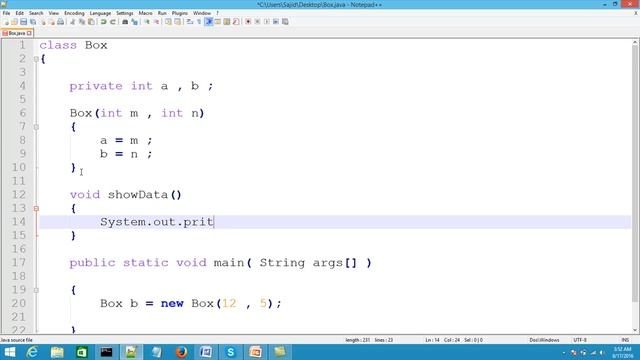
Task: Click the scrollbar down arrow
Action: tap(635, 330)
